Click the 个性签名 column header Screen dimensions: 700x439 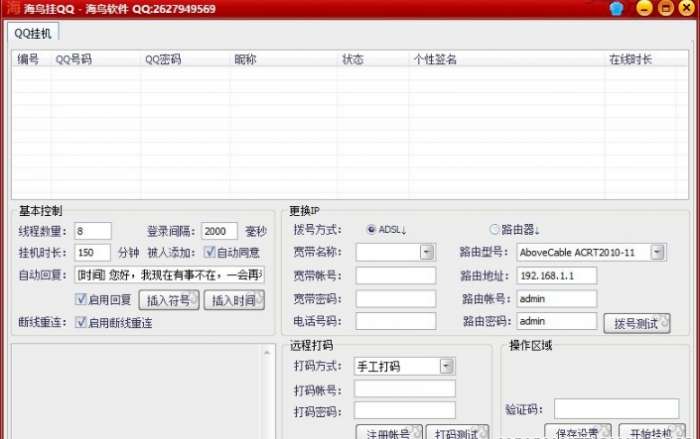pyautogui.click(x=507, y=59)
